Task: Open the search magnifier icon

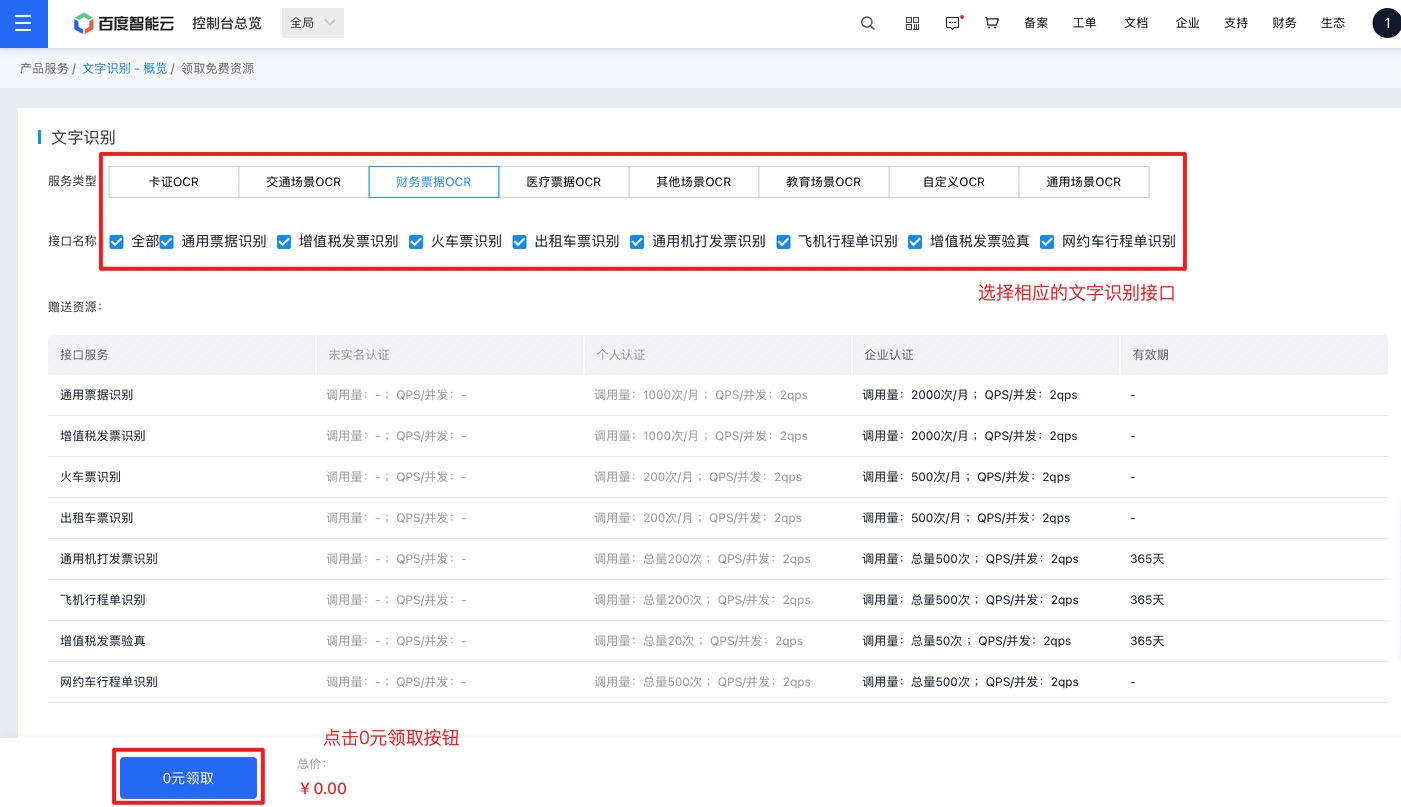Action: click(x=868, y=23)
